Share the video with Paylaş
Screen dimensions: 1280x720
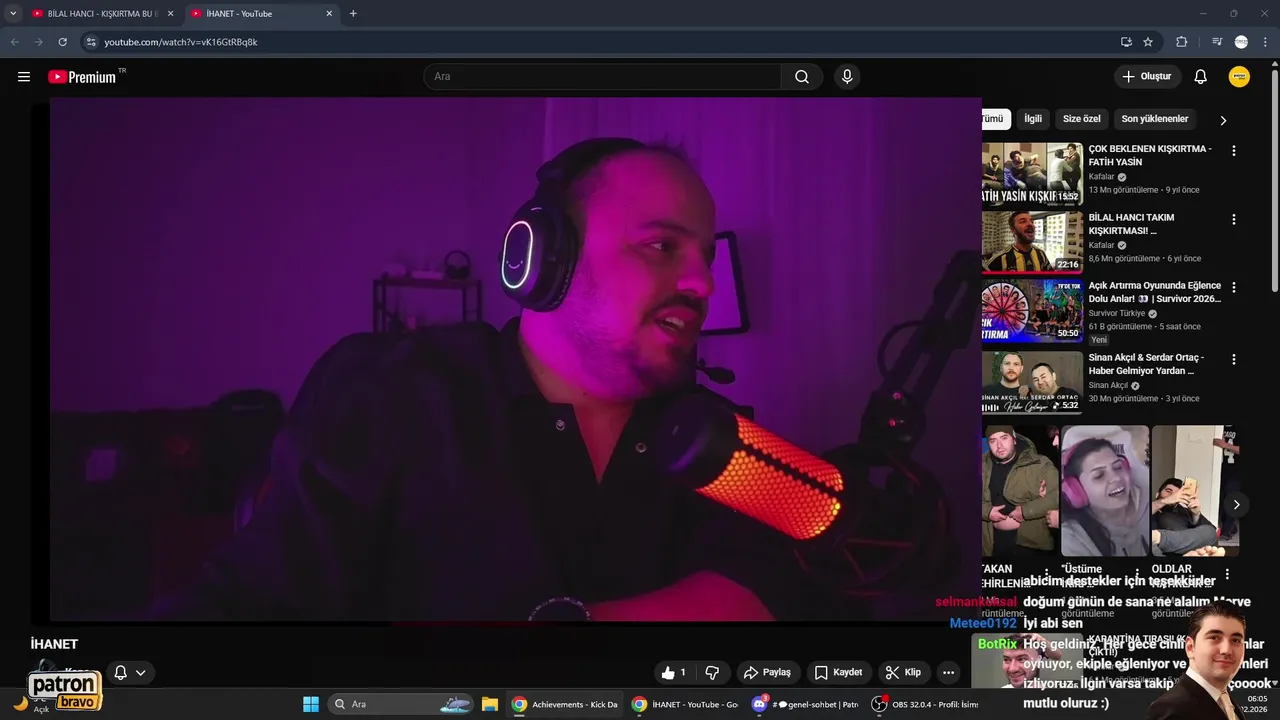767,673
